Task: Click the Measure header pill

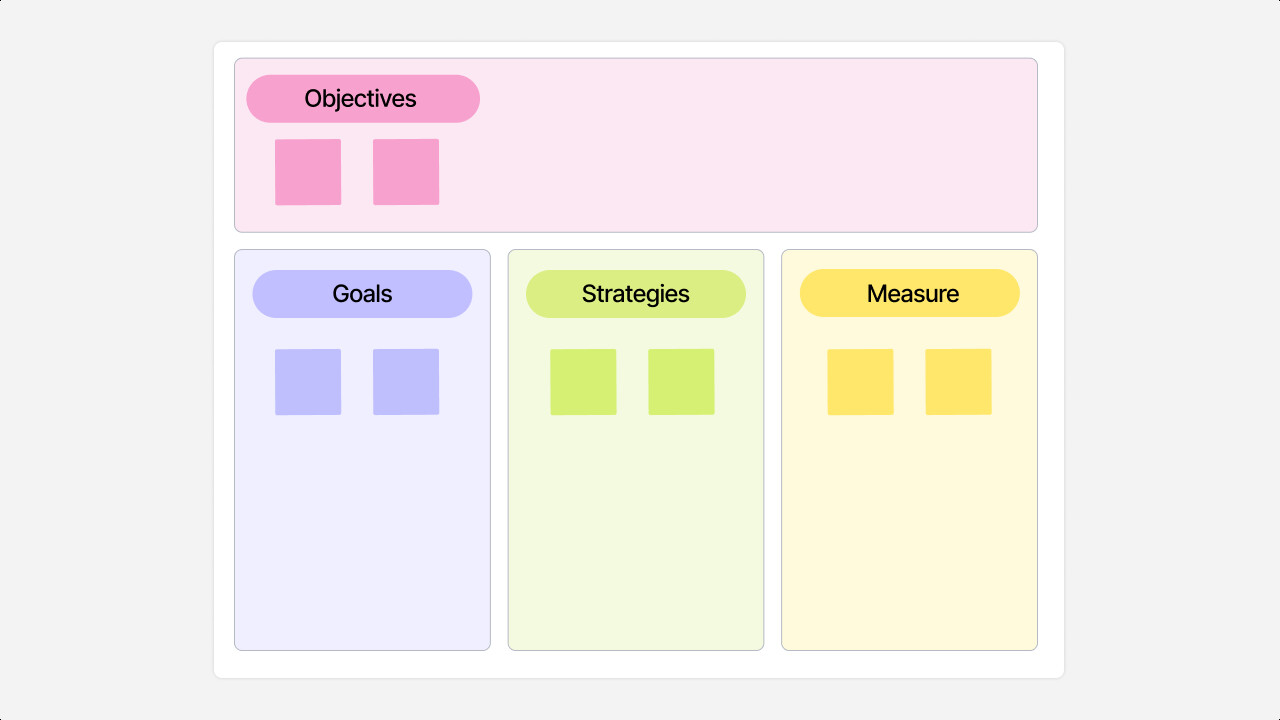Action: coord(910,294)
